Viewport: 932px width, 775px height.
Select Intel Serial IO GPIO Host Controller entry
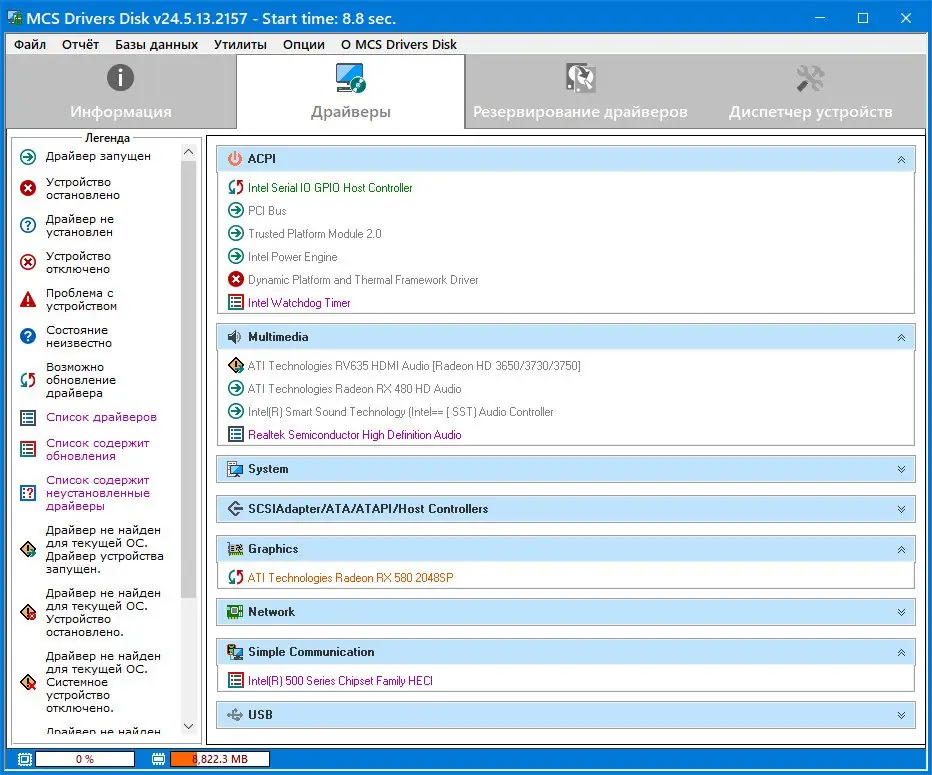330,188
